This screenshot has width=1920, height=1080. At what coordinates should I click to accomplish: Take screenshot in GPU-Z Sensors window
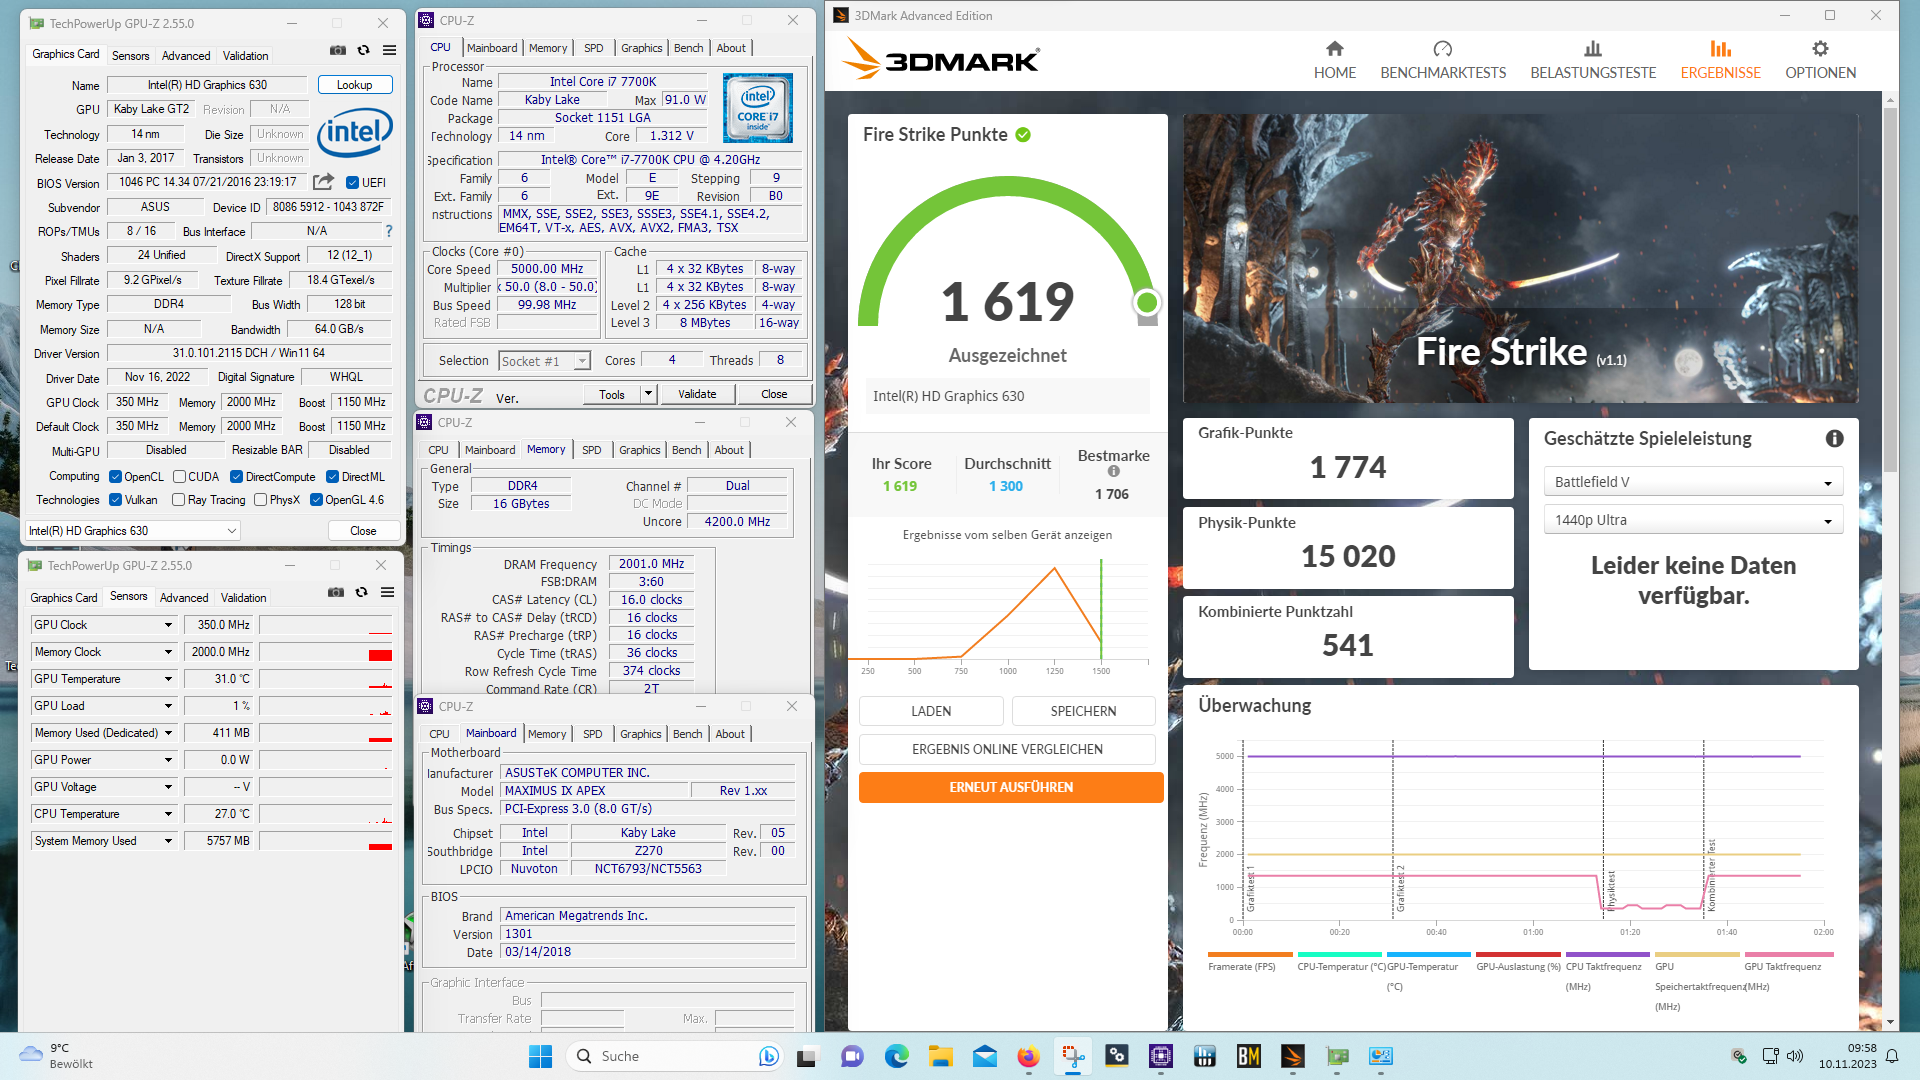(x=336, y=592)
